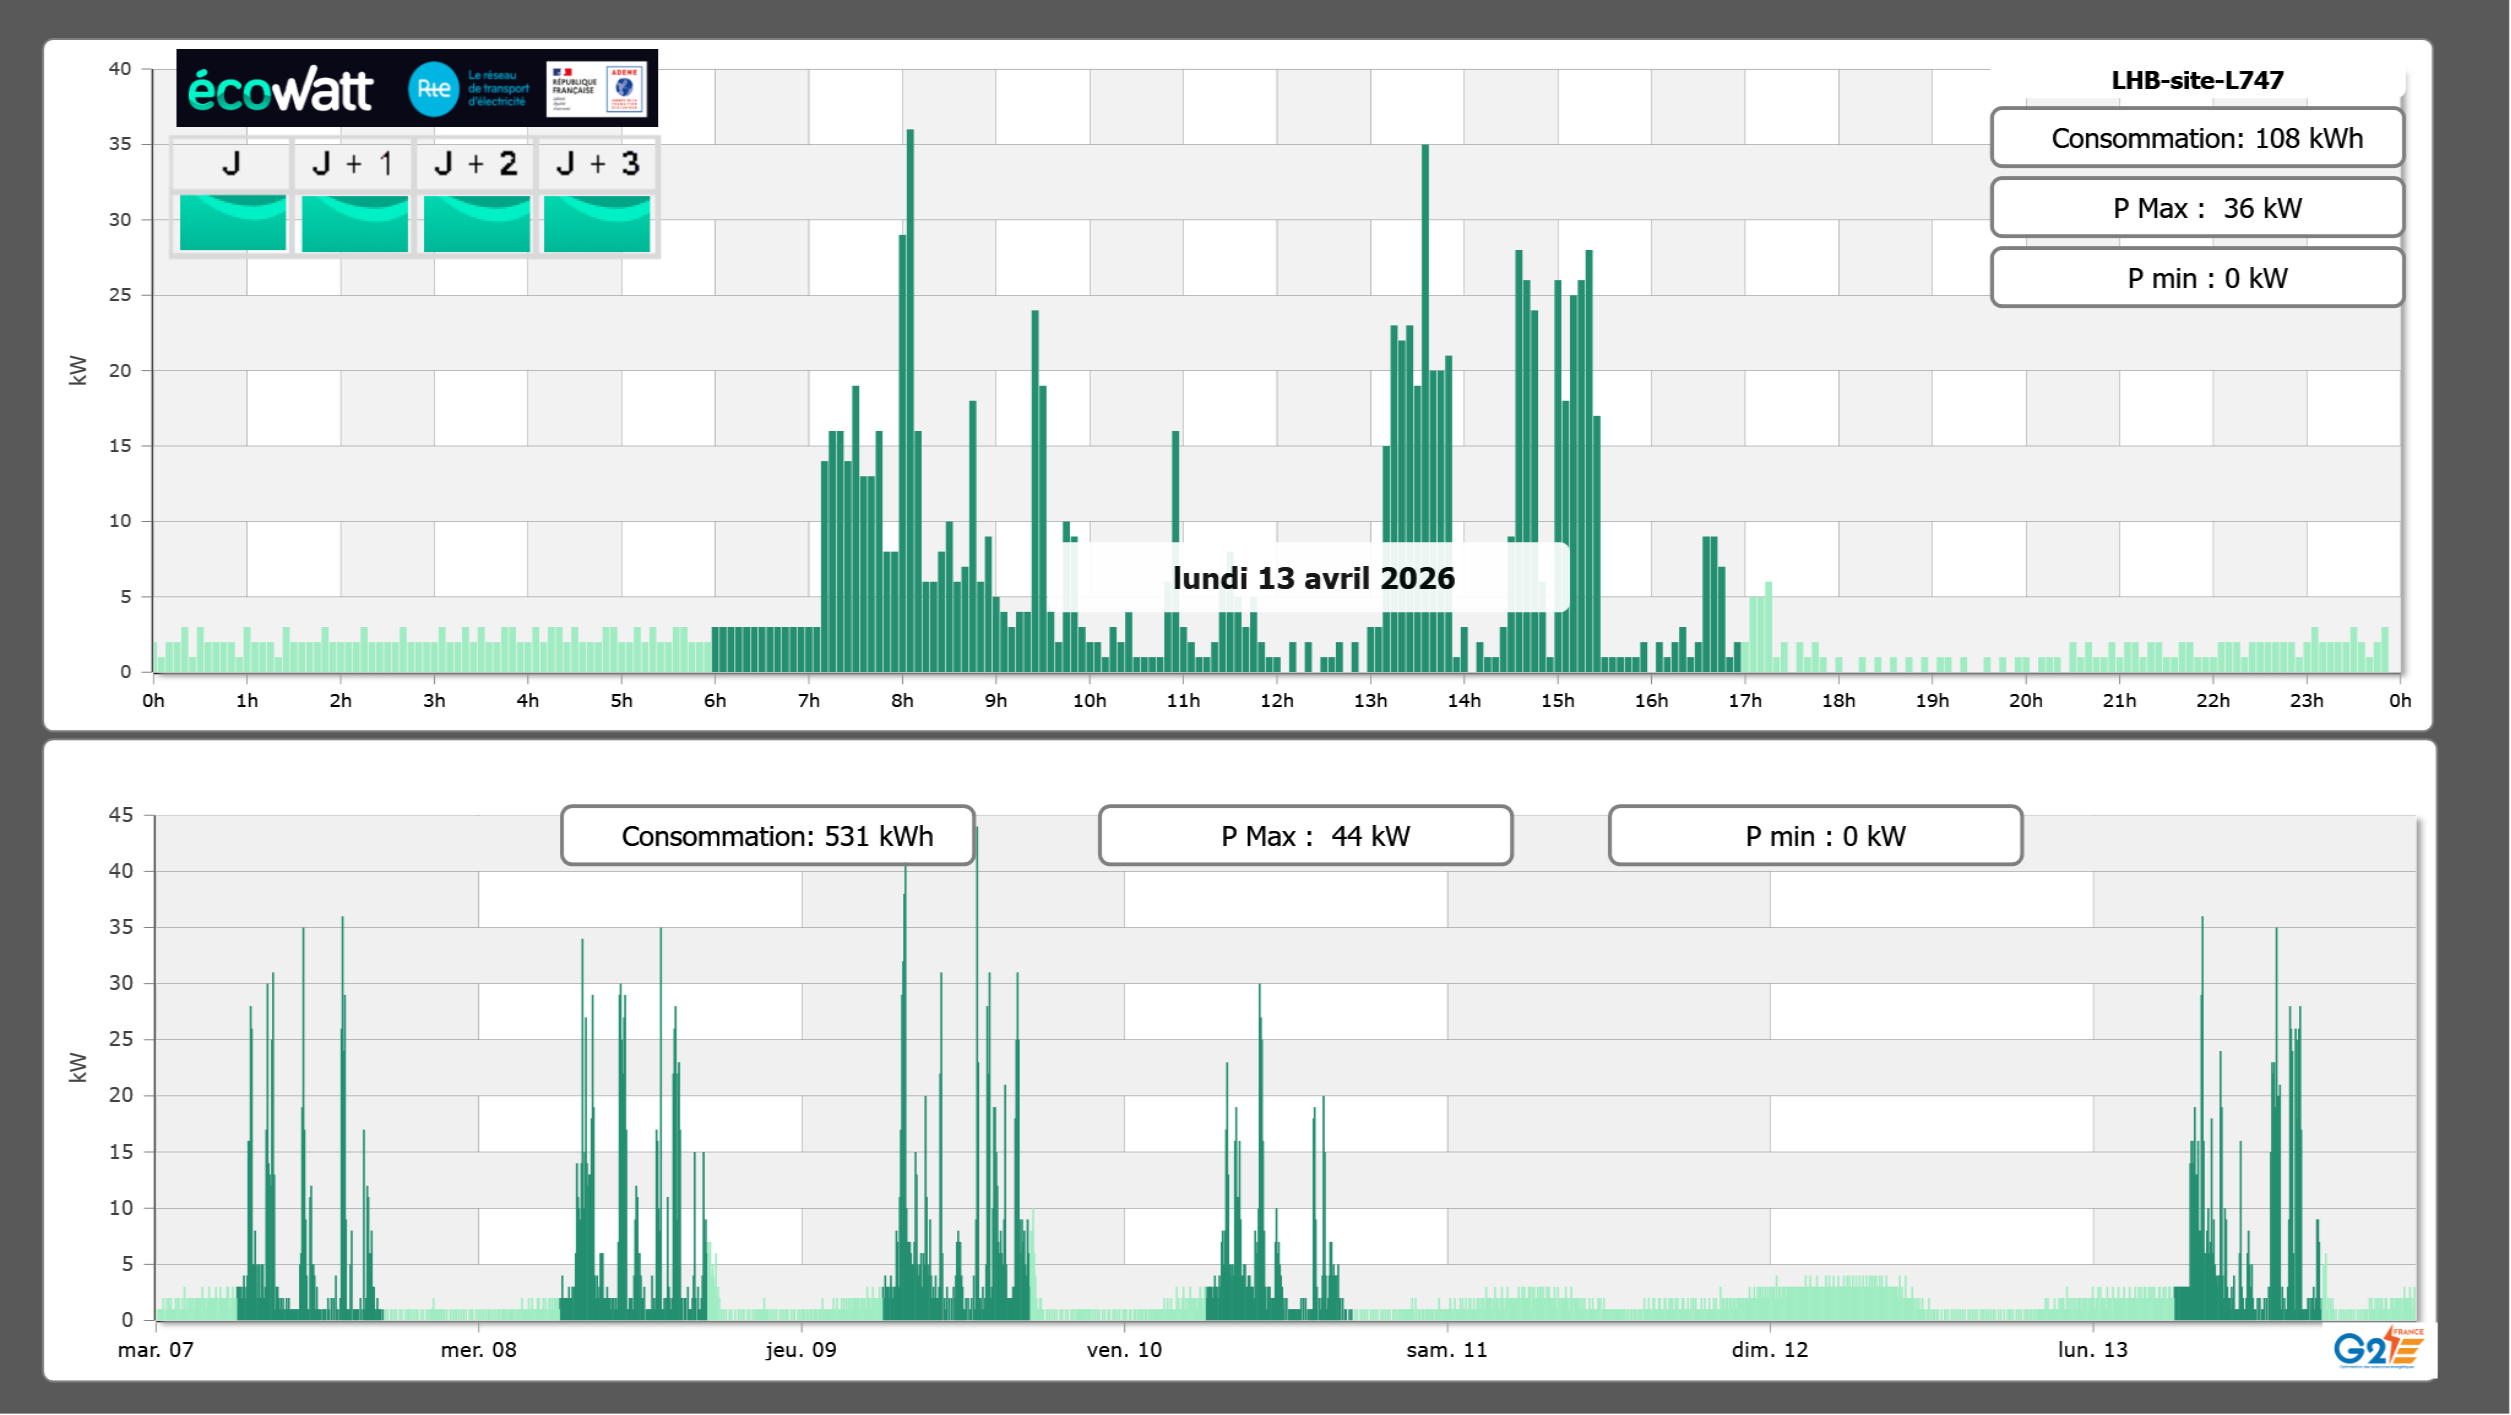Click the Consommation: 531 kWh box
The image size is (2511, 1415).
click(x=767, y=836)
